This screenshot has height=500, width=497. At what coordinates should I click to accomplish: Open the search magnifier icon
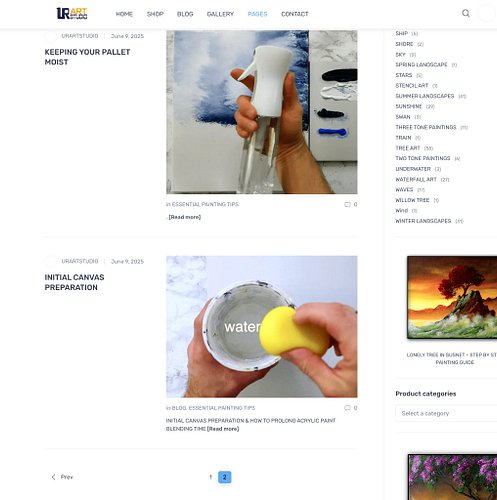click(466, 13)
